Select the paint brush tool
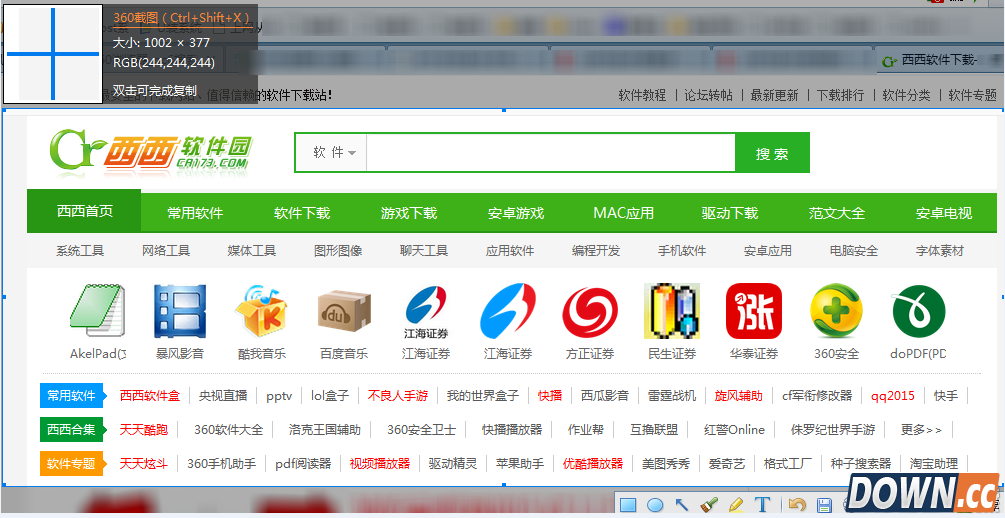Screen dimensions: 1005x518 (x=708, y=505)
